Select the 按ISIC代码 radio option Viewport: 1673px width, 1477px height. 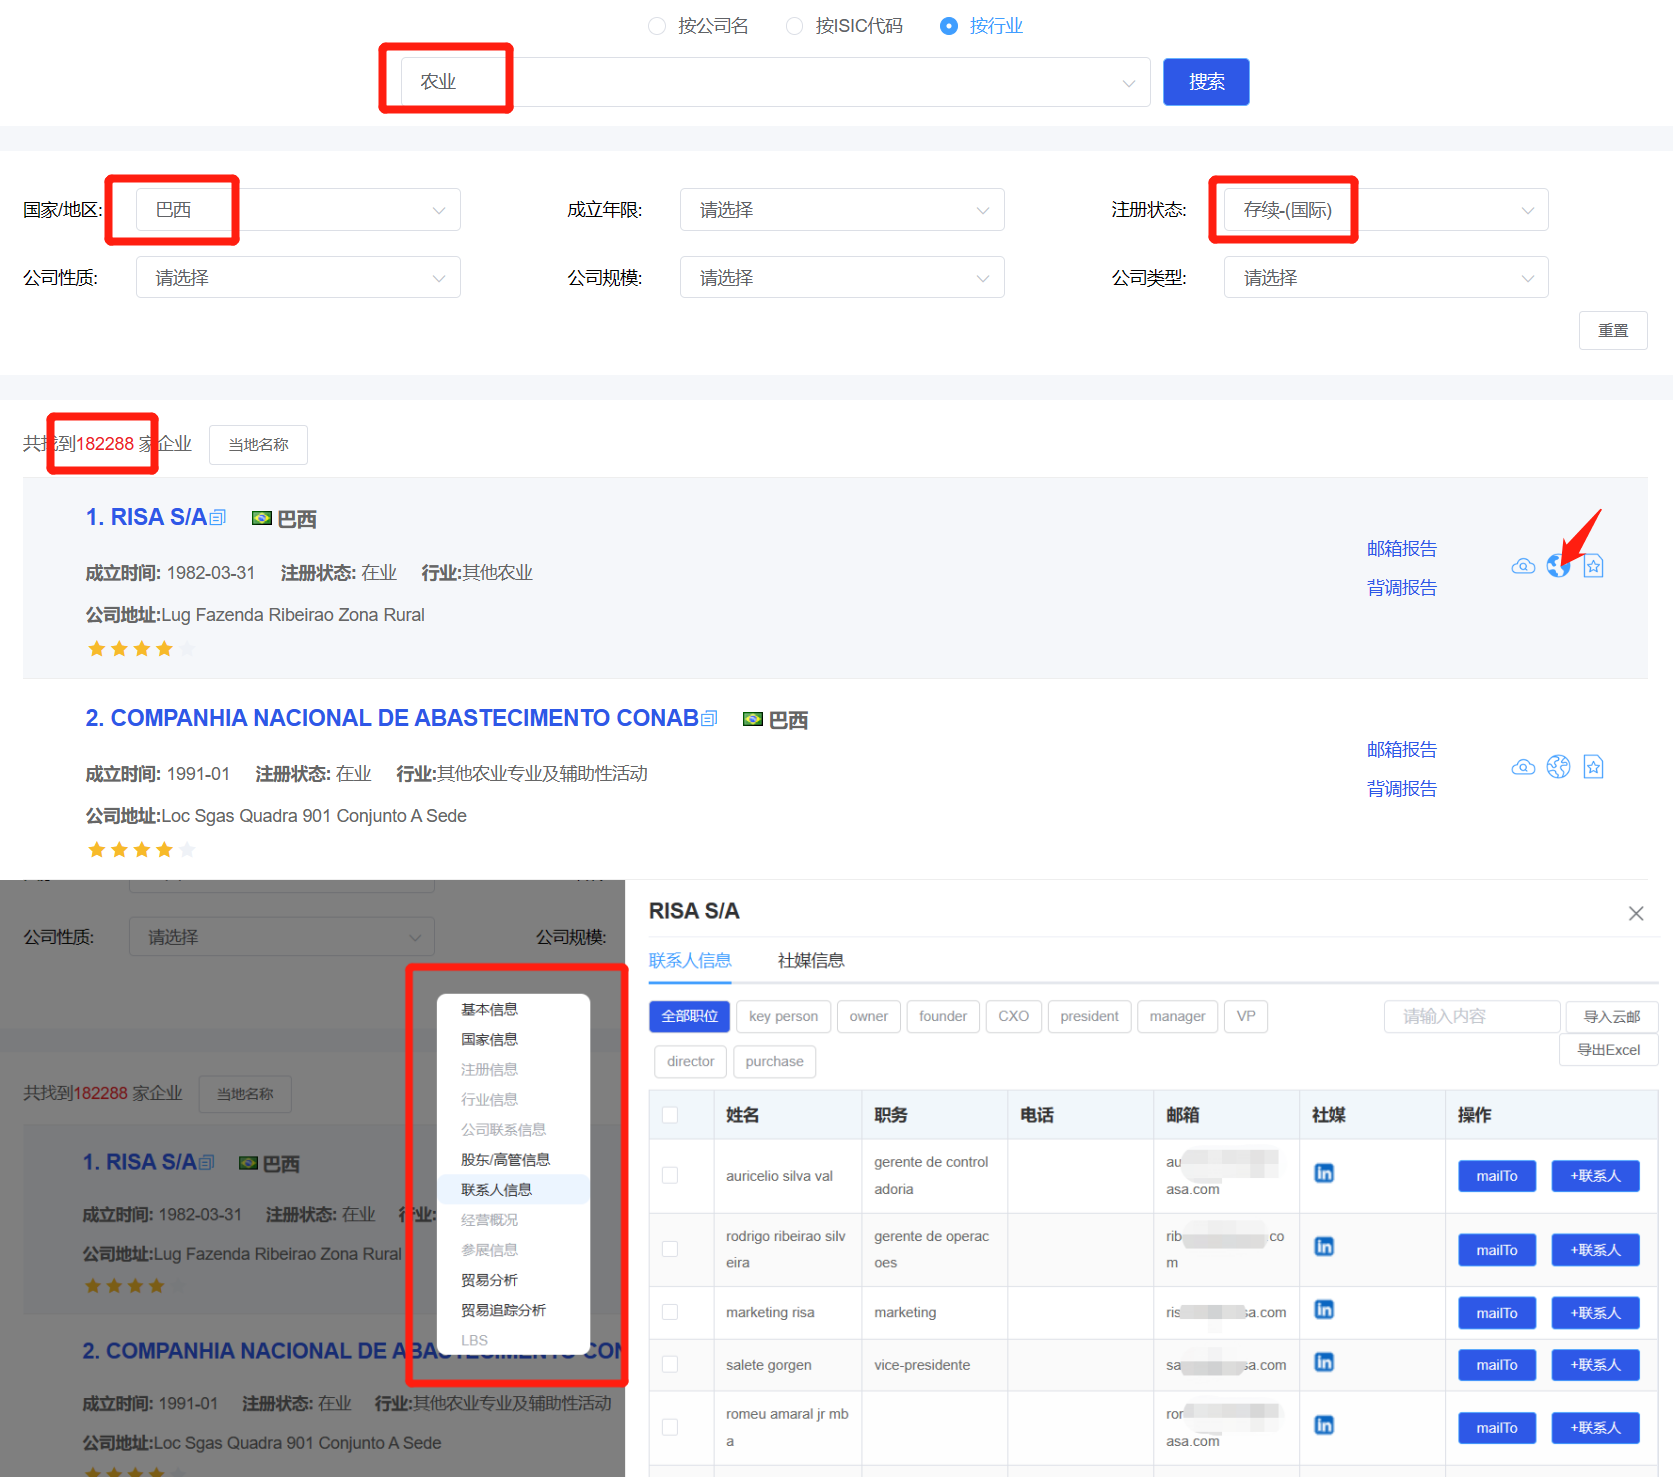click(844, 26)
